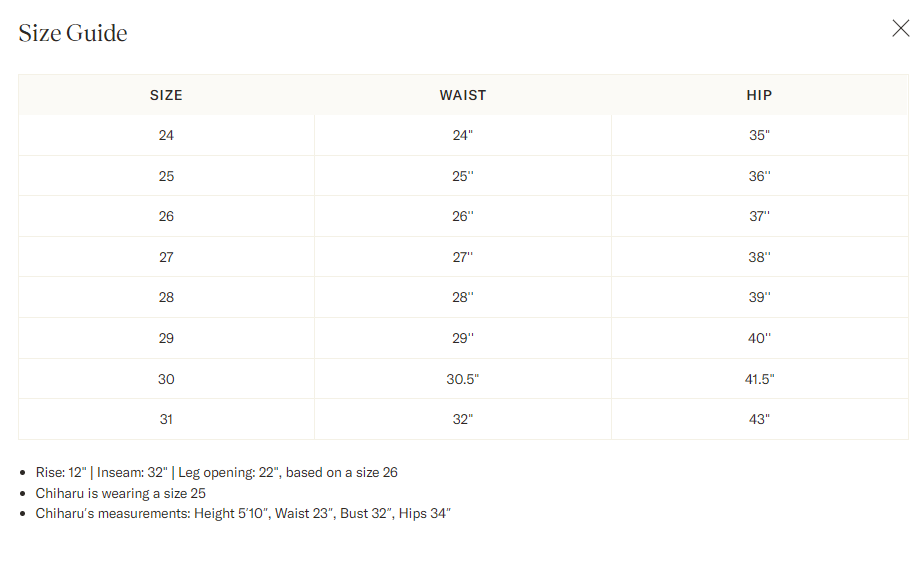This screenshot has height=565, width=917.
Task: Click the Size Guide heading
Action: (73, 33)
